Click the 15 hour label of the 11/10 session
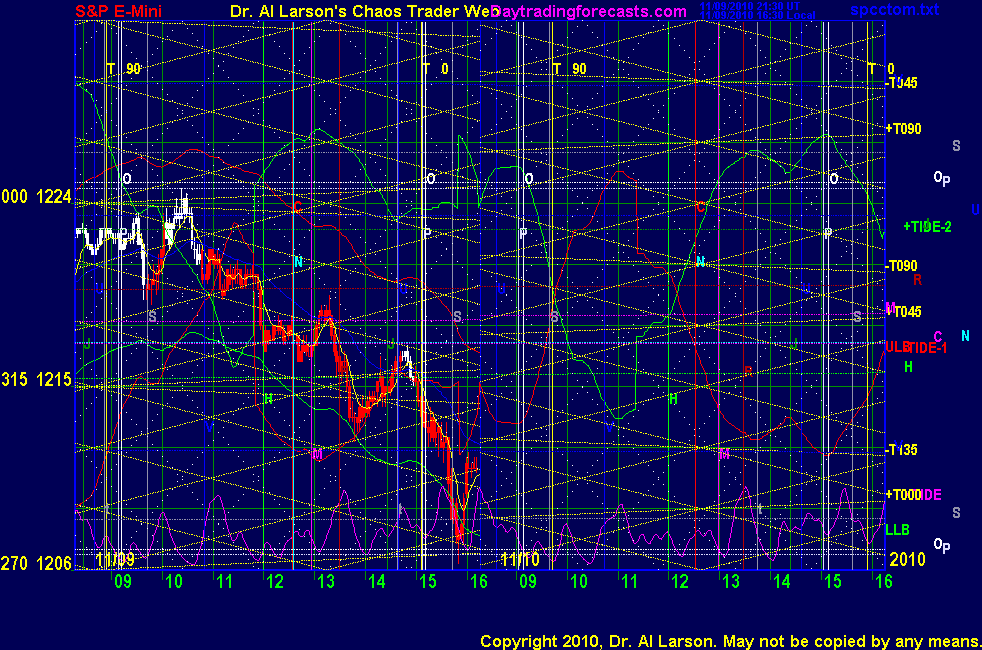 [832, 582]
